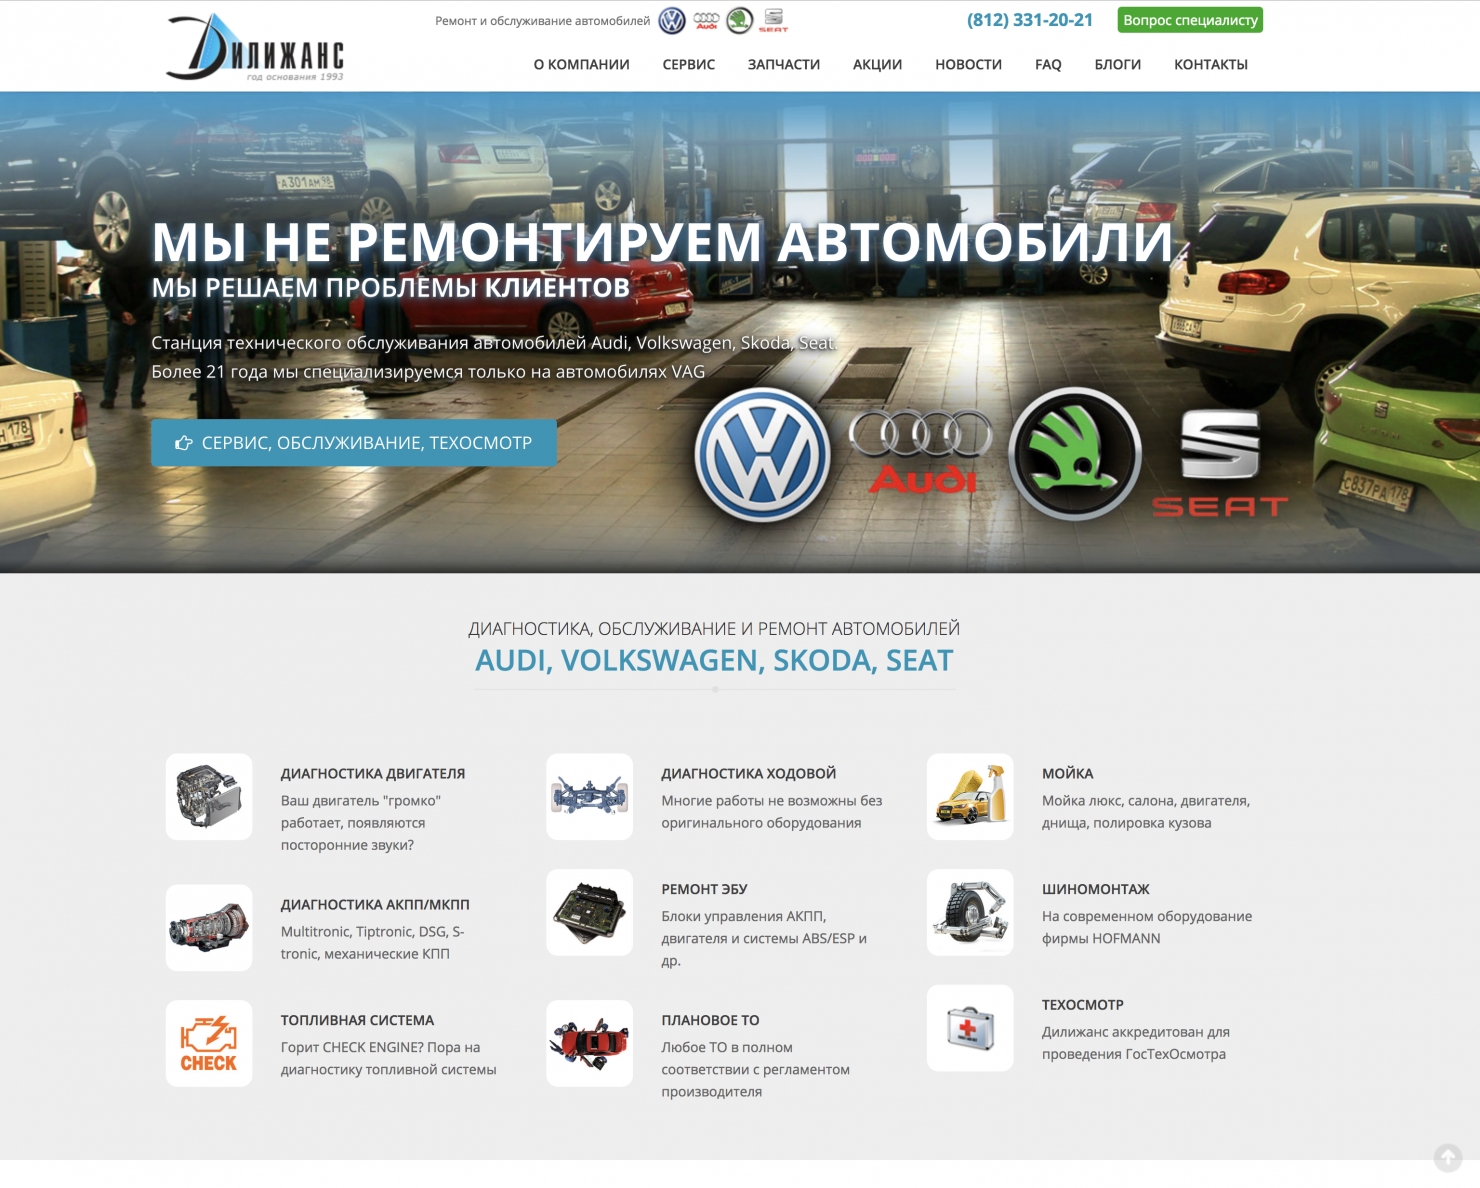Open the FAQ menu item
Viewport: 1480px width, 1188px height.
click(1048, 64)
